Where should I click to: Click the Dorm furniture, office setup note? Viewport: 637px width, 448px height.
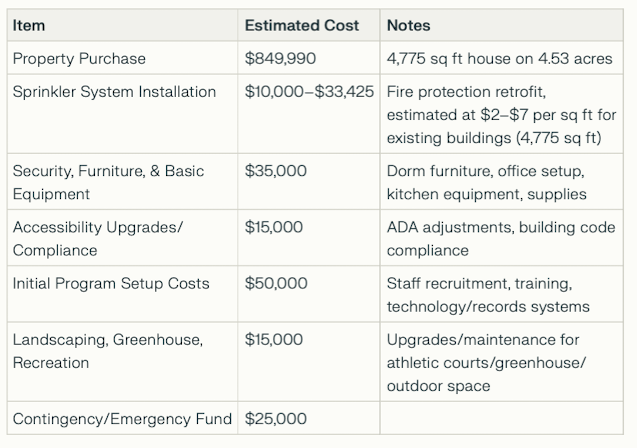point(502,182)
